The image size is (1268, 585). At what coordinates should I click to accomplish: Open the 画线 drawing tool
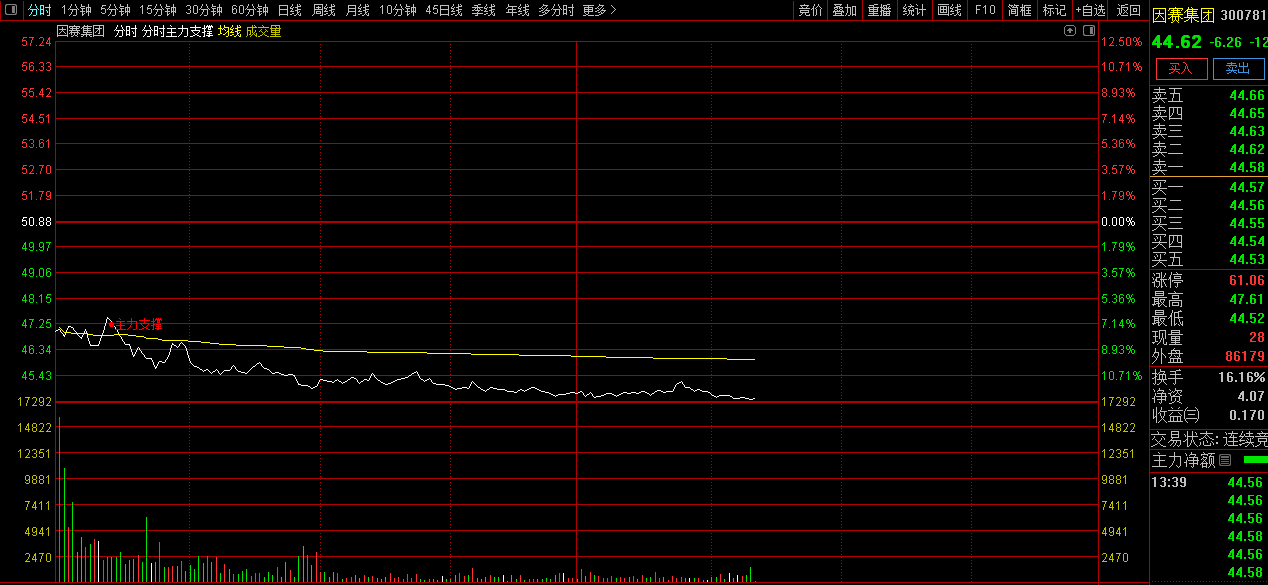pyautogui.click(x=949, y=10)
